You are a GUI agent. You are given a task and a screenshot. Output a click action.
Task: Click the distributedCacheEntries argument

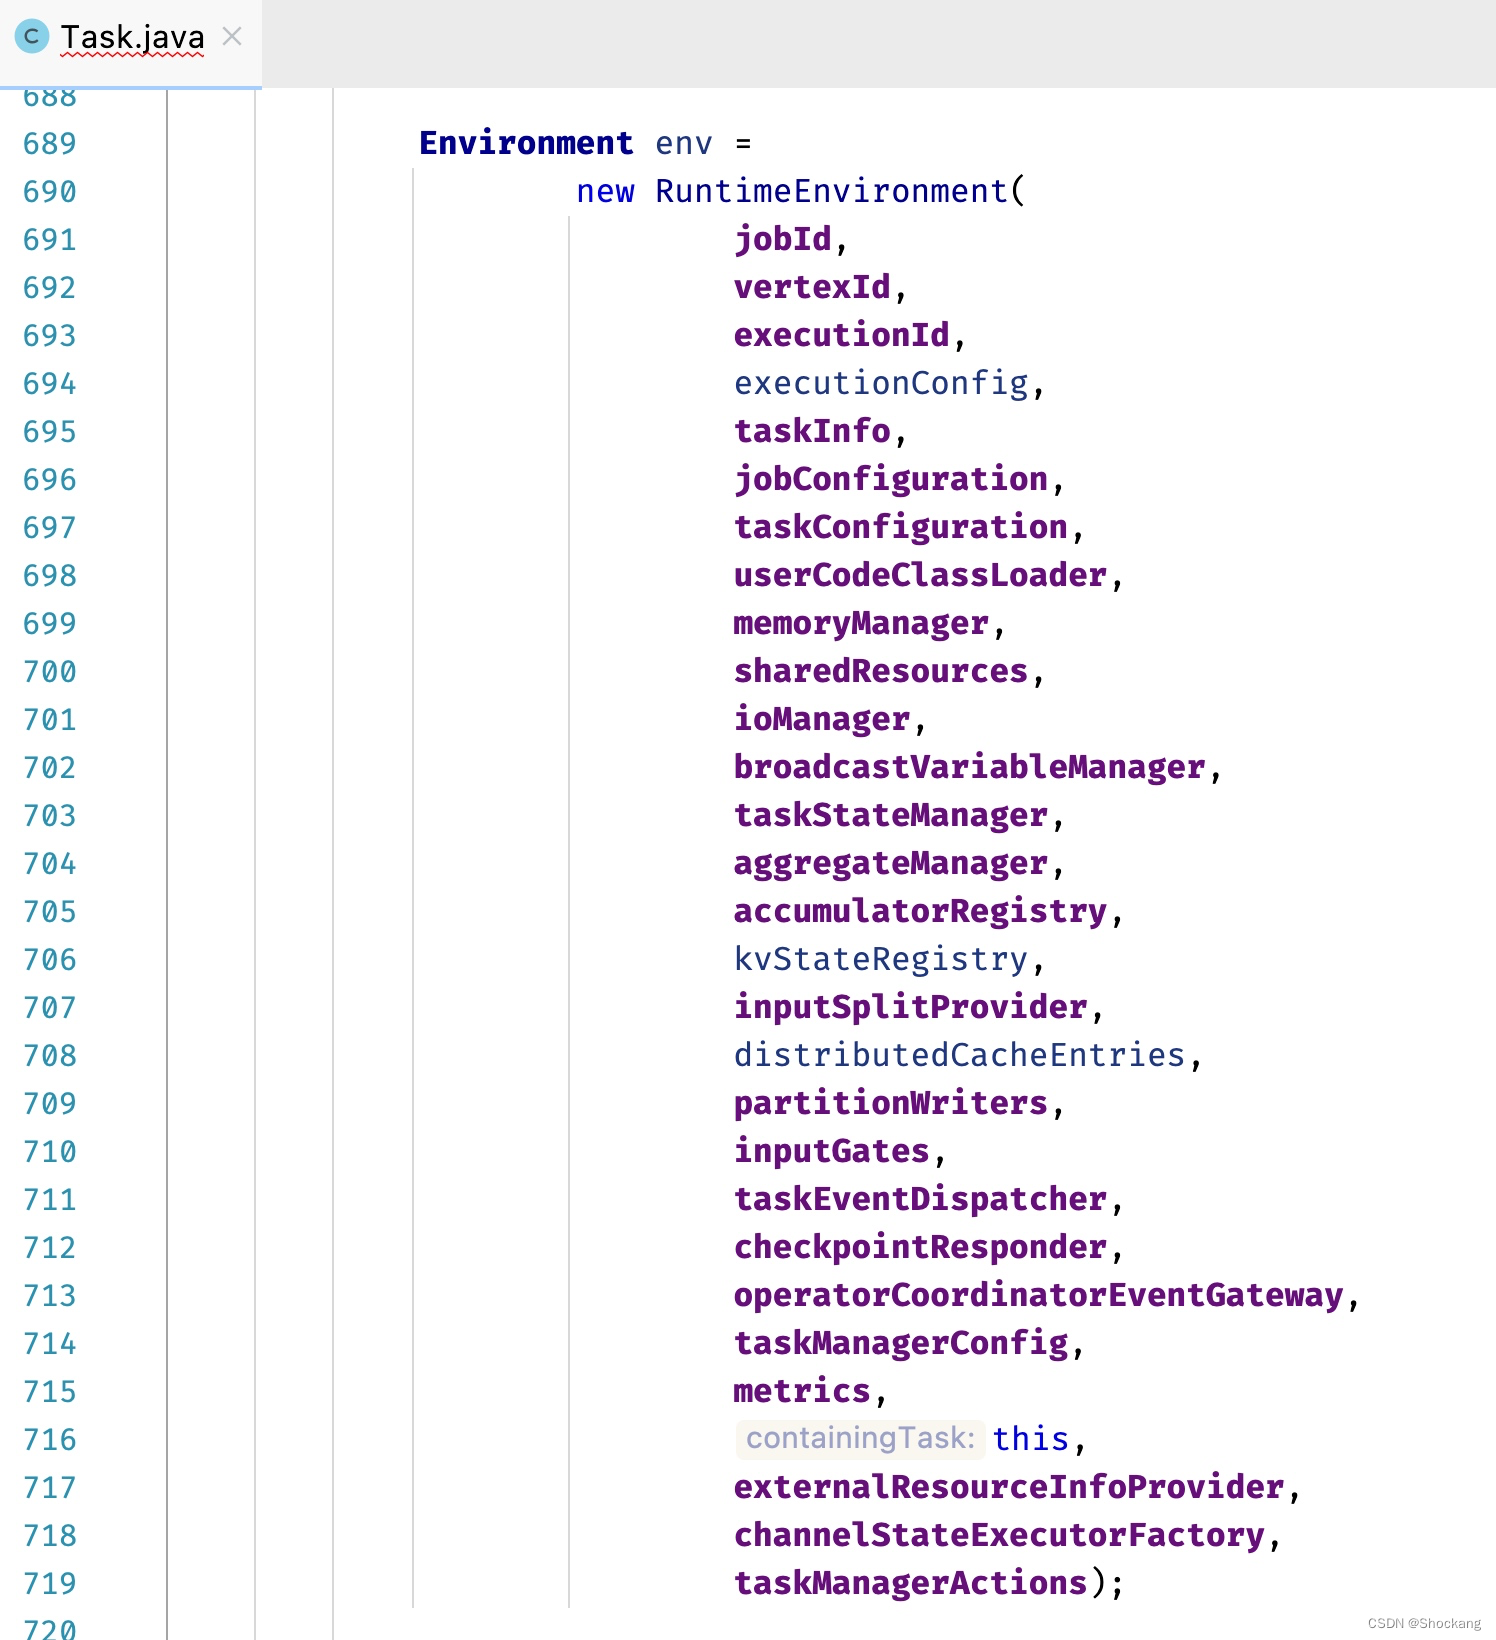point(960,1056)
